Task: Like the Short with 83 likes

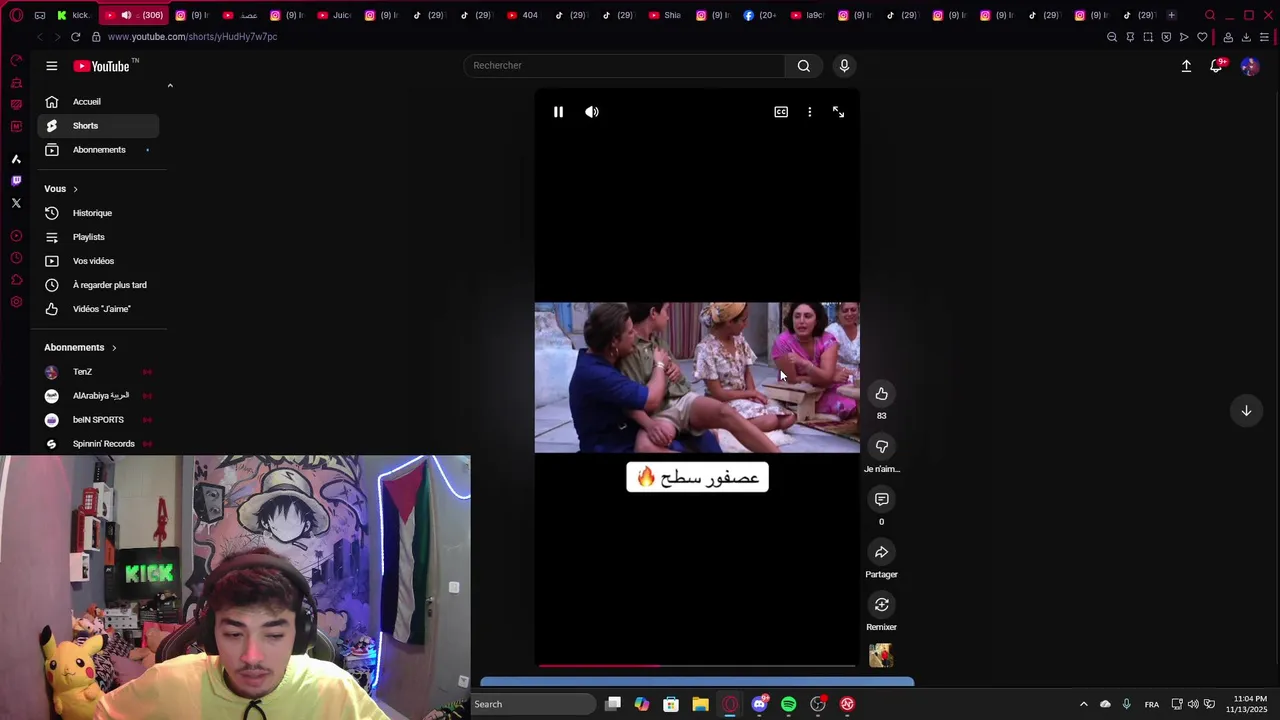Action: [881, 394]
